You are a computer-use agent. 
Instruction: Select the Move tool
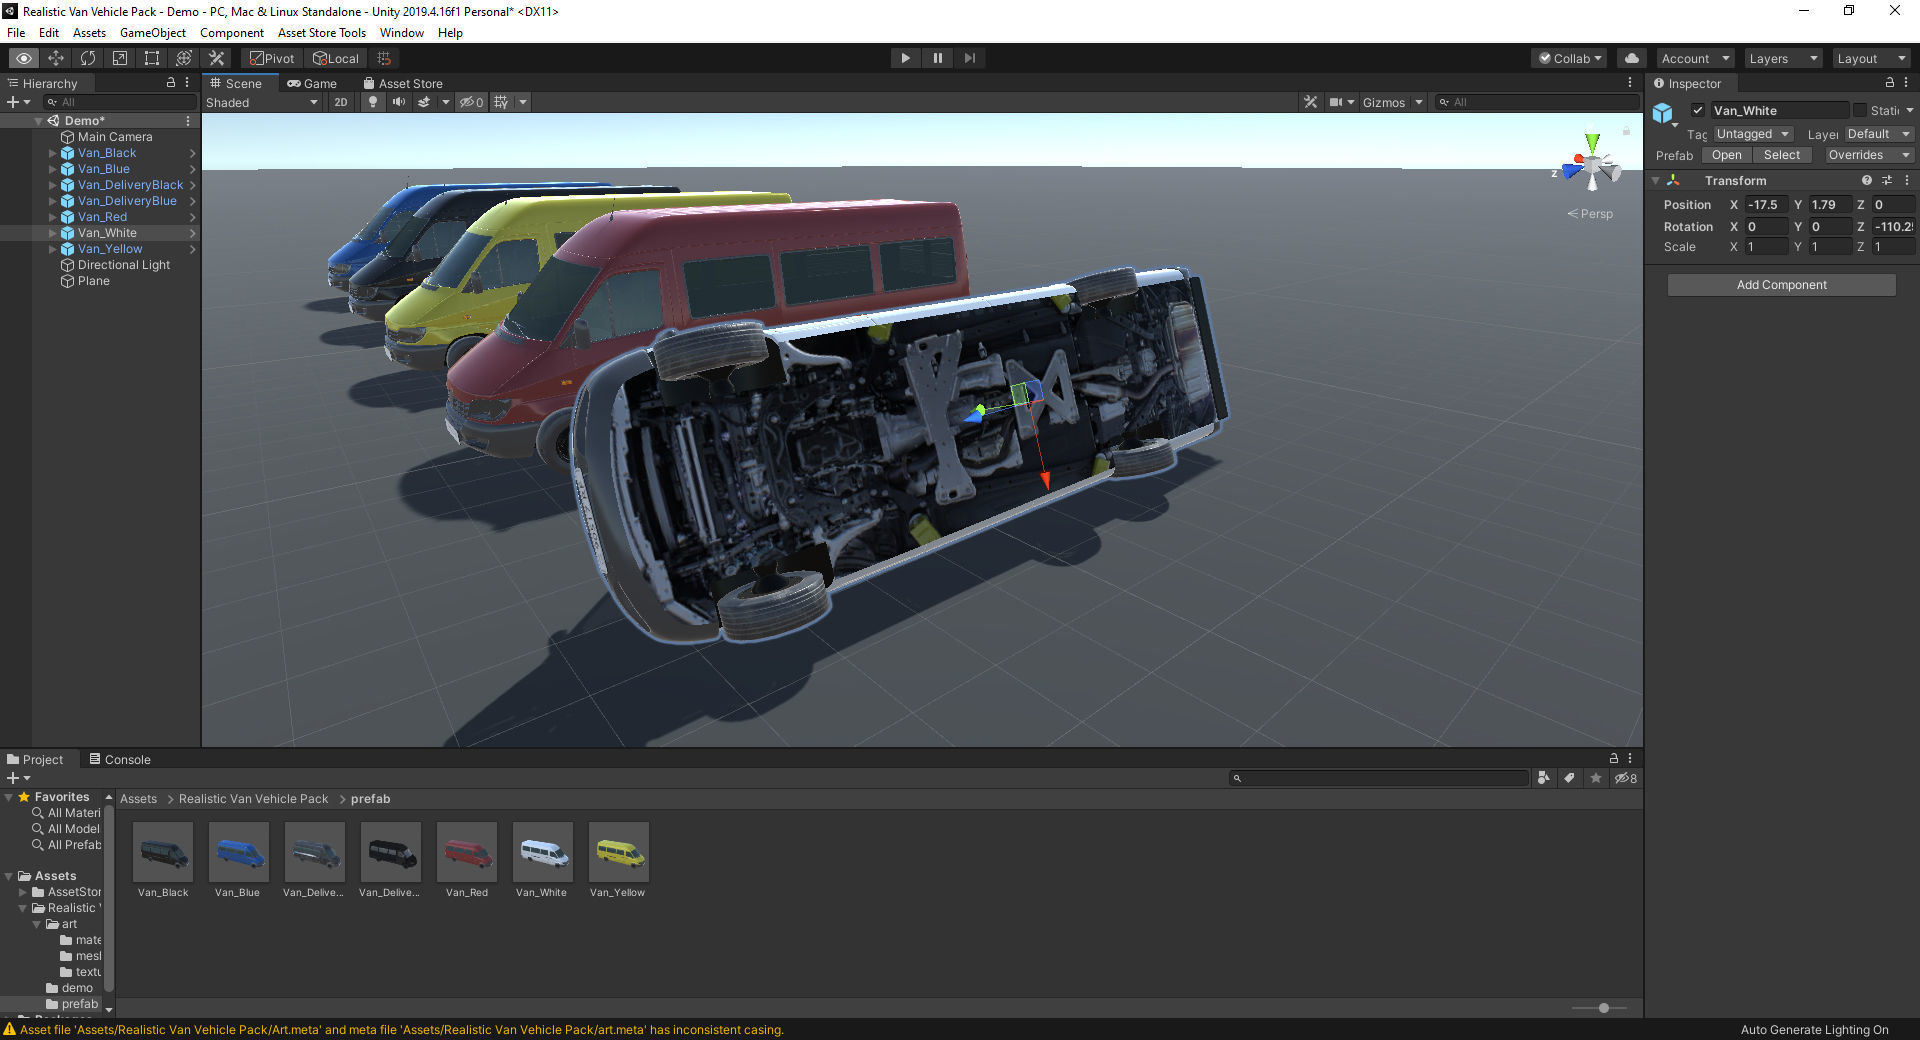pos(56,58)
